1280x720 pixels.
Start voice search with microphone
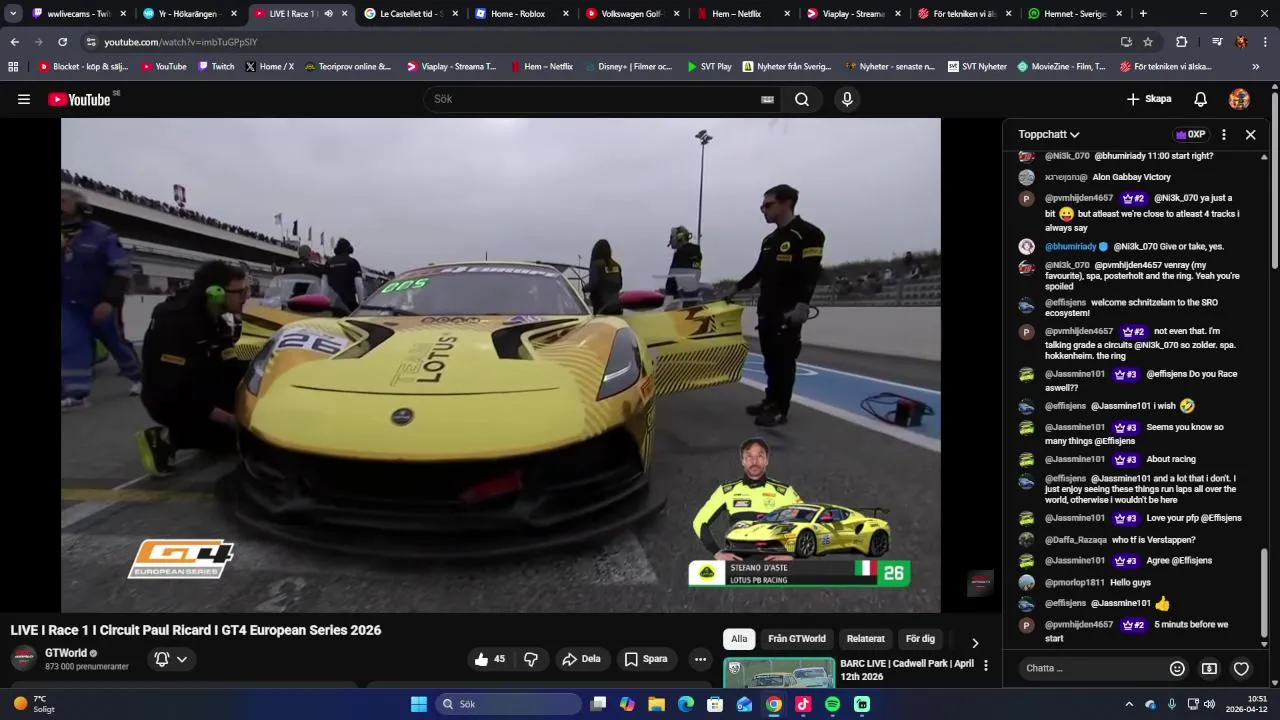coord(847,99)
